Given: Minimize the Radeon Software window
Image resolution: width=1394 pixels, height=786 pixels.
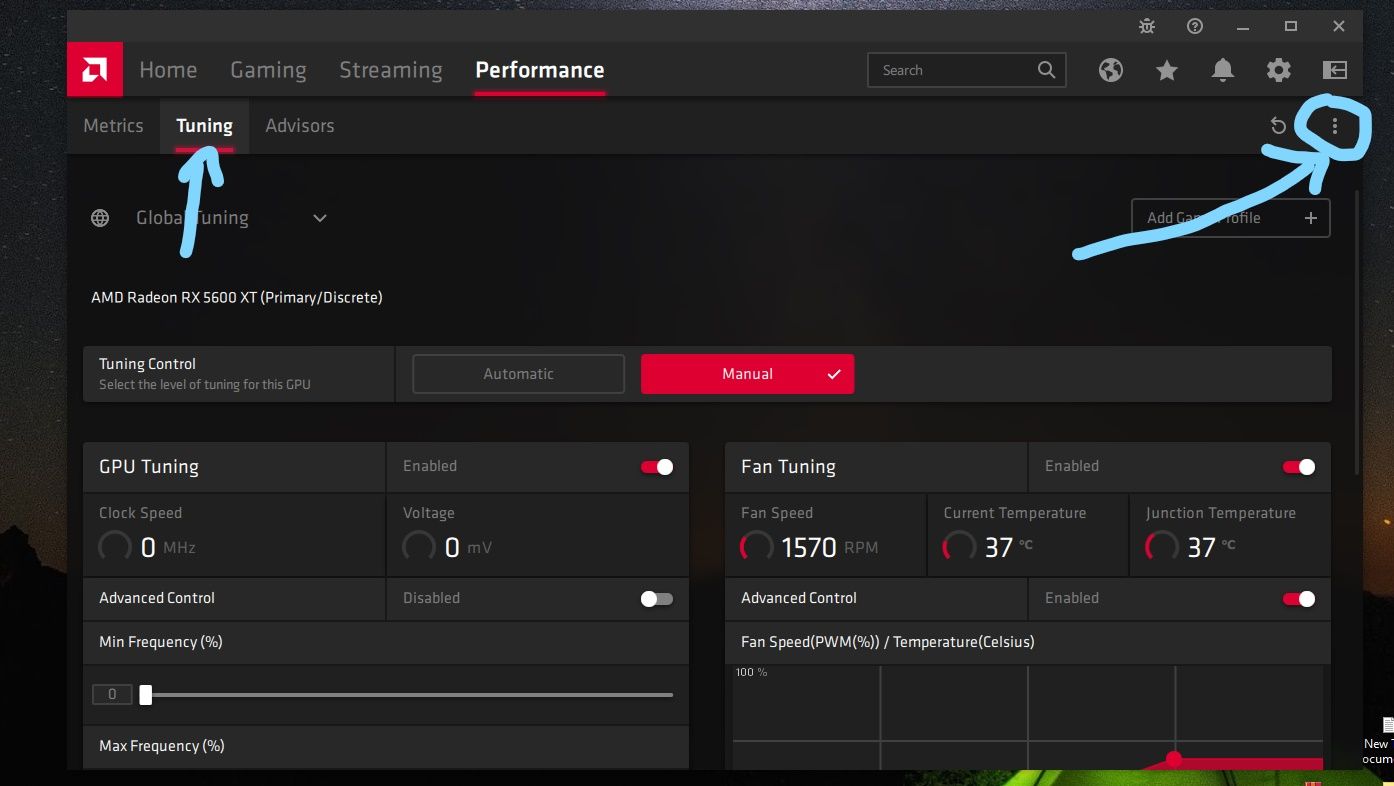Looking at the screenshot, I should [1243, 27].
